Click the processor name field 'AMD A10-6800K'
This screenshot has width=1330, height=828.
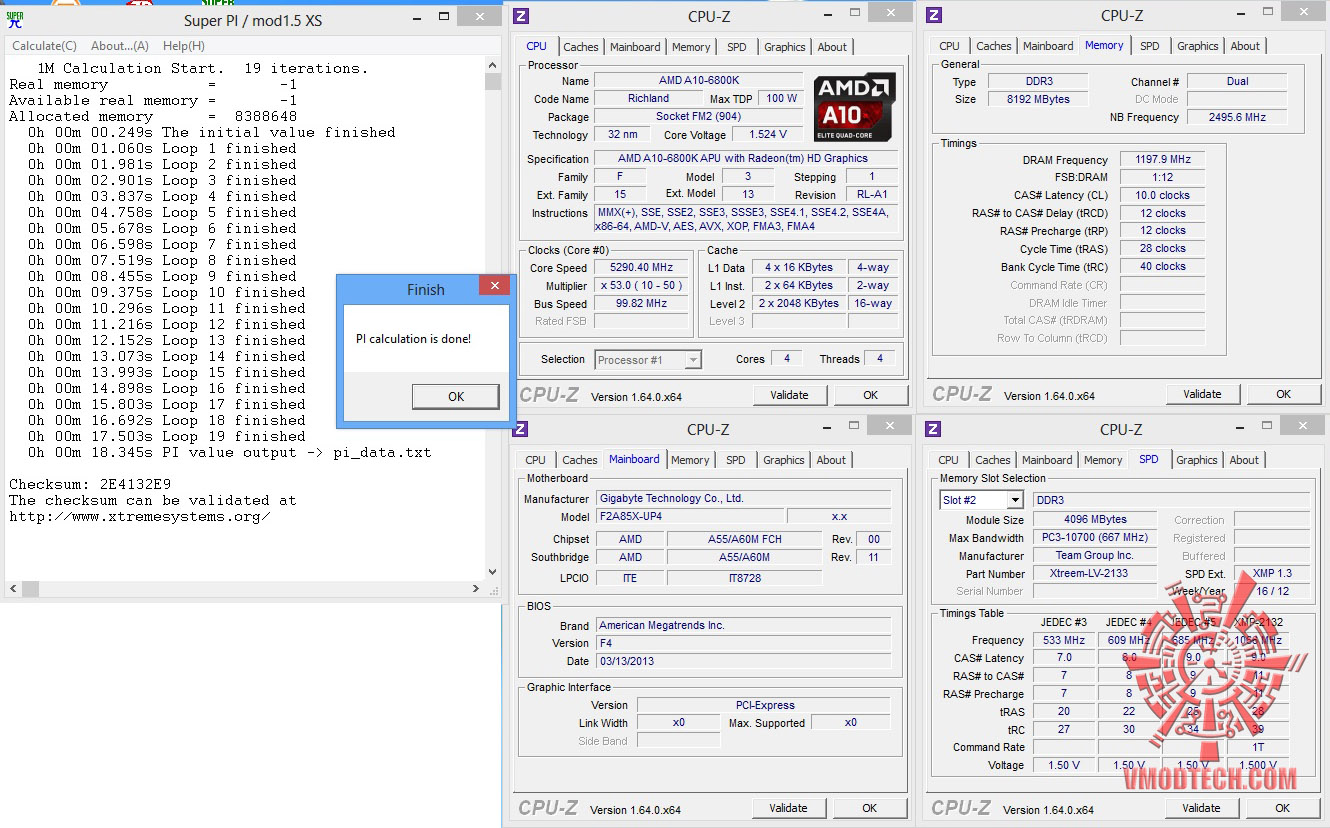(x=698, y=81)
